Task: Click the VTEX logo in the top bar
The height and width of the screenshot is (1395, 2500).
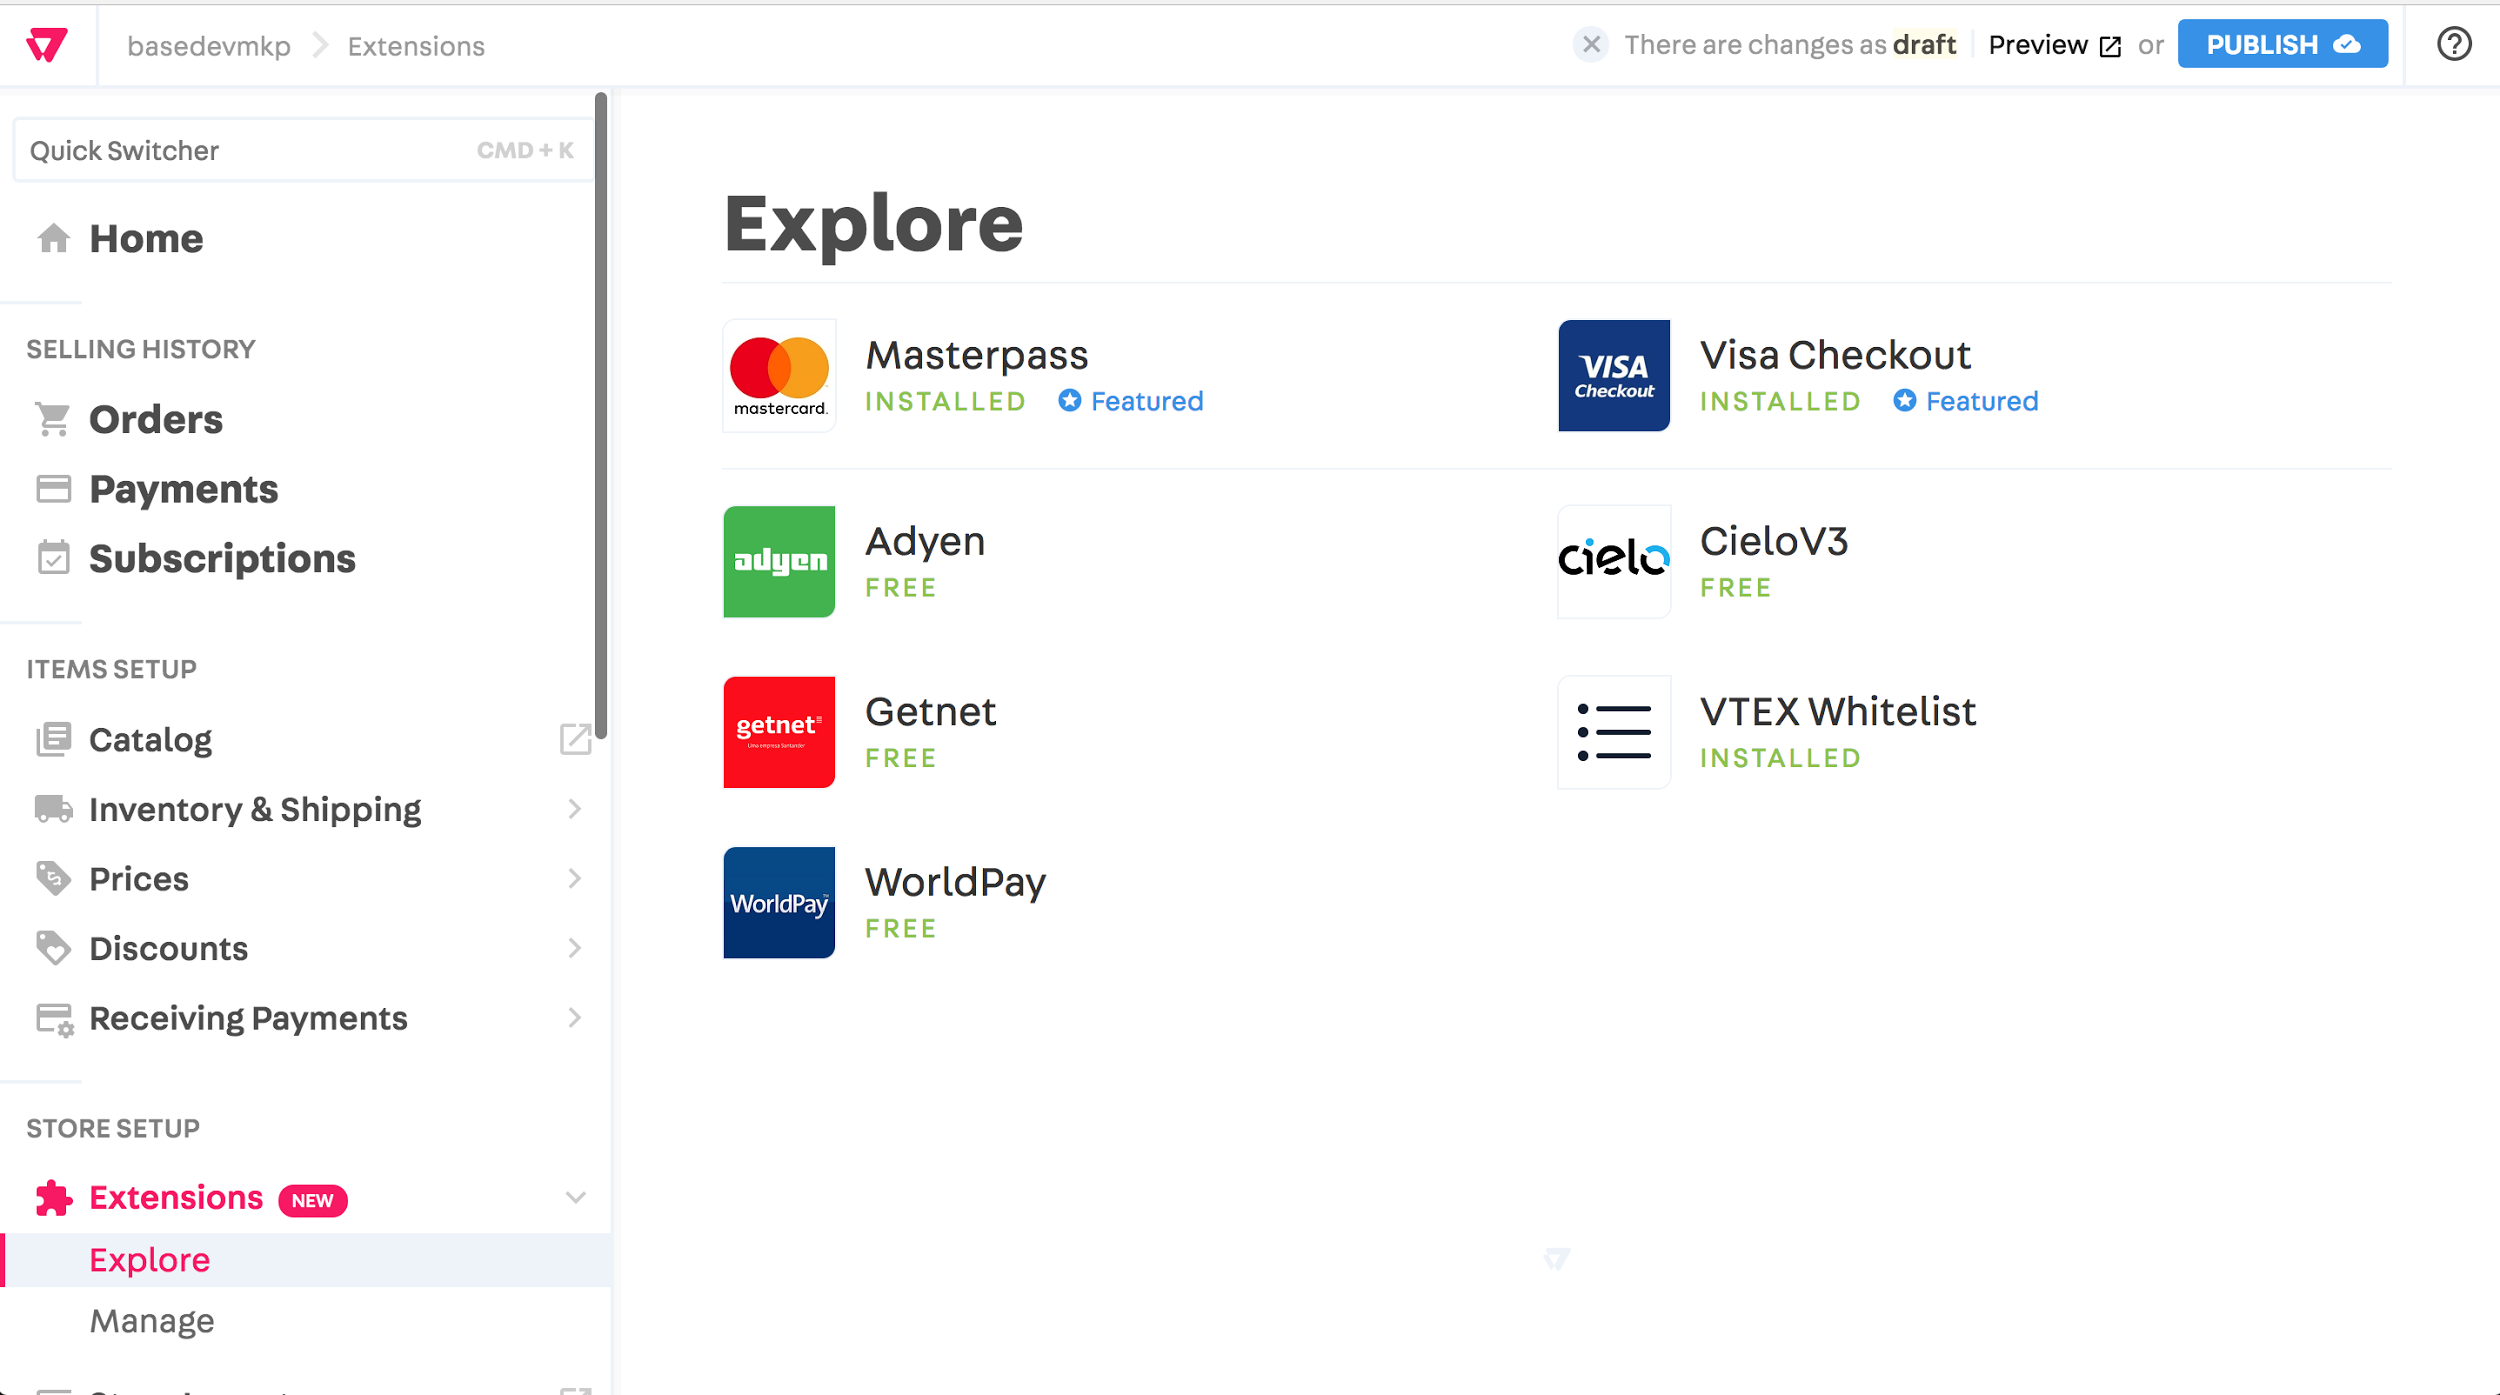Action: [45, 44]
